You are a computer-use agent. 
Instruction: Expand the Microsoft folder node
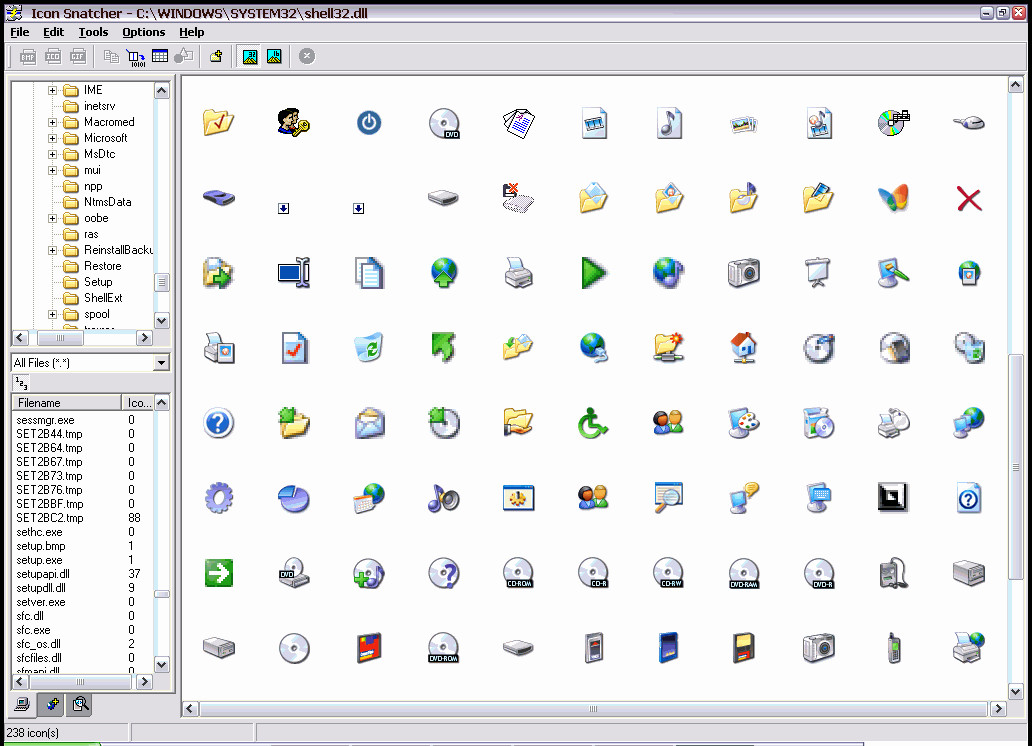coord(52,138)
